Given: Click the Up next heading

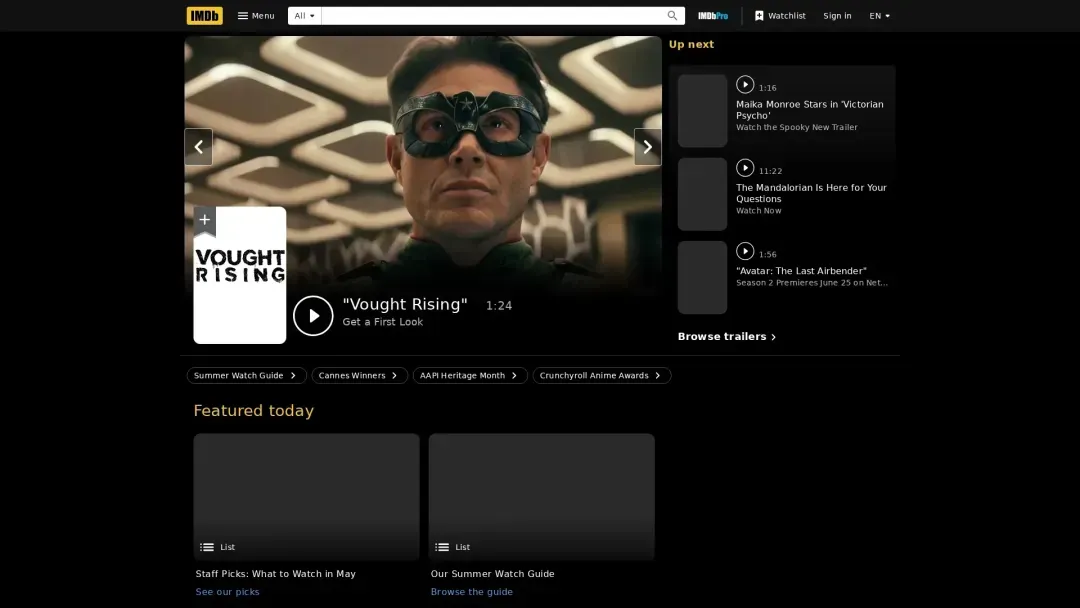Looking at the screenshot, I should (691, 44).
